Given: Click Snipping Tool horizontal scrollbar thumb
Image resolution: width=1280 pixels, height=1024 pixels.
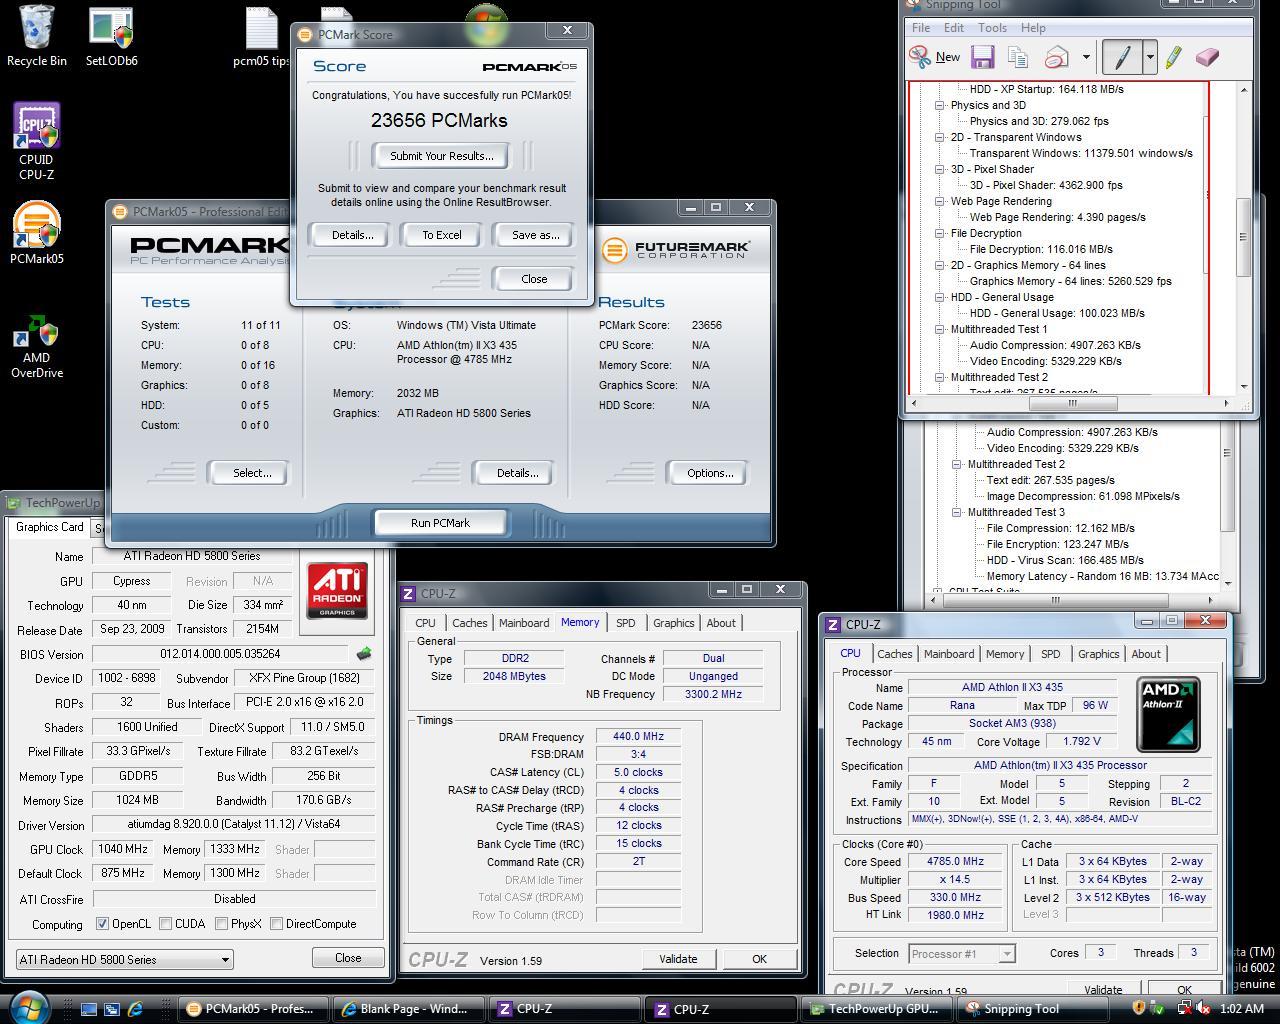Looking at the screenshot, I should tap(1071, 403).
